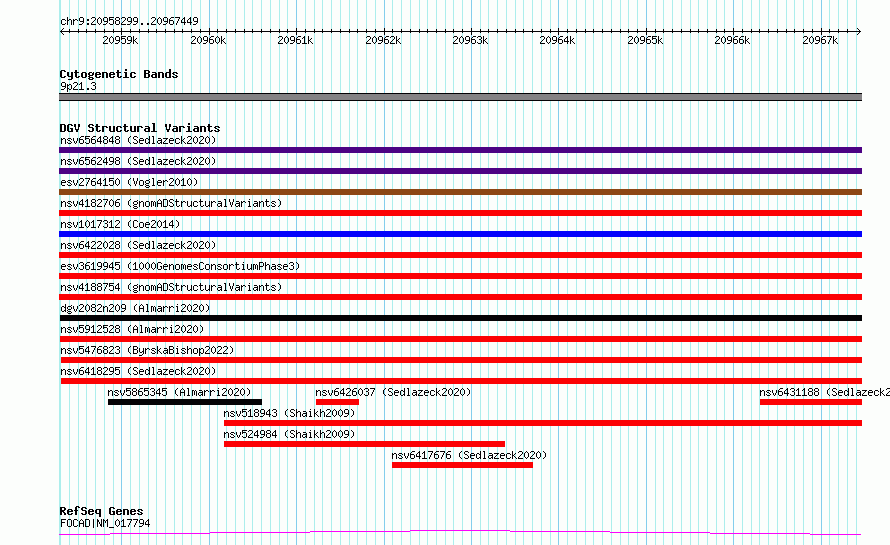Screen dimensions: 890x545
Task: Click the 20962k ruler position
Action: (x=383, y=40)
